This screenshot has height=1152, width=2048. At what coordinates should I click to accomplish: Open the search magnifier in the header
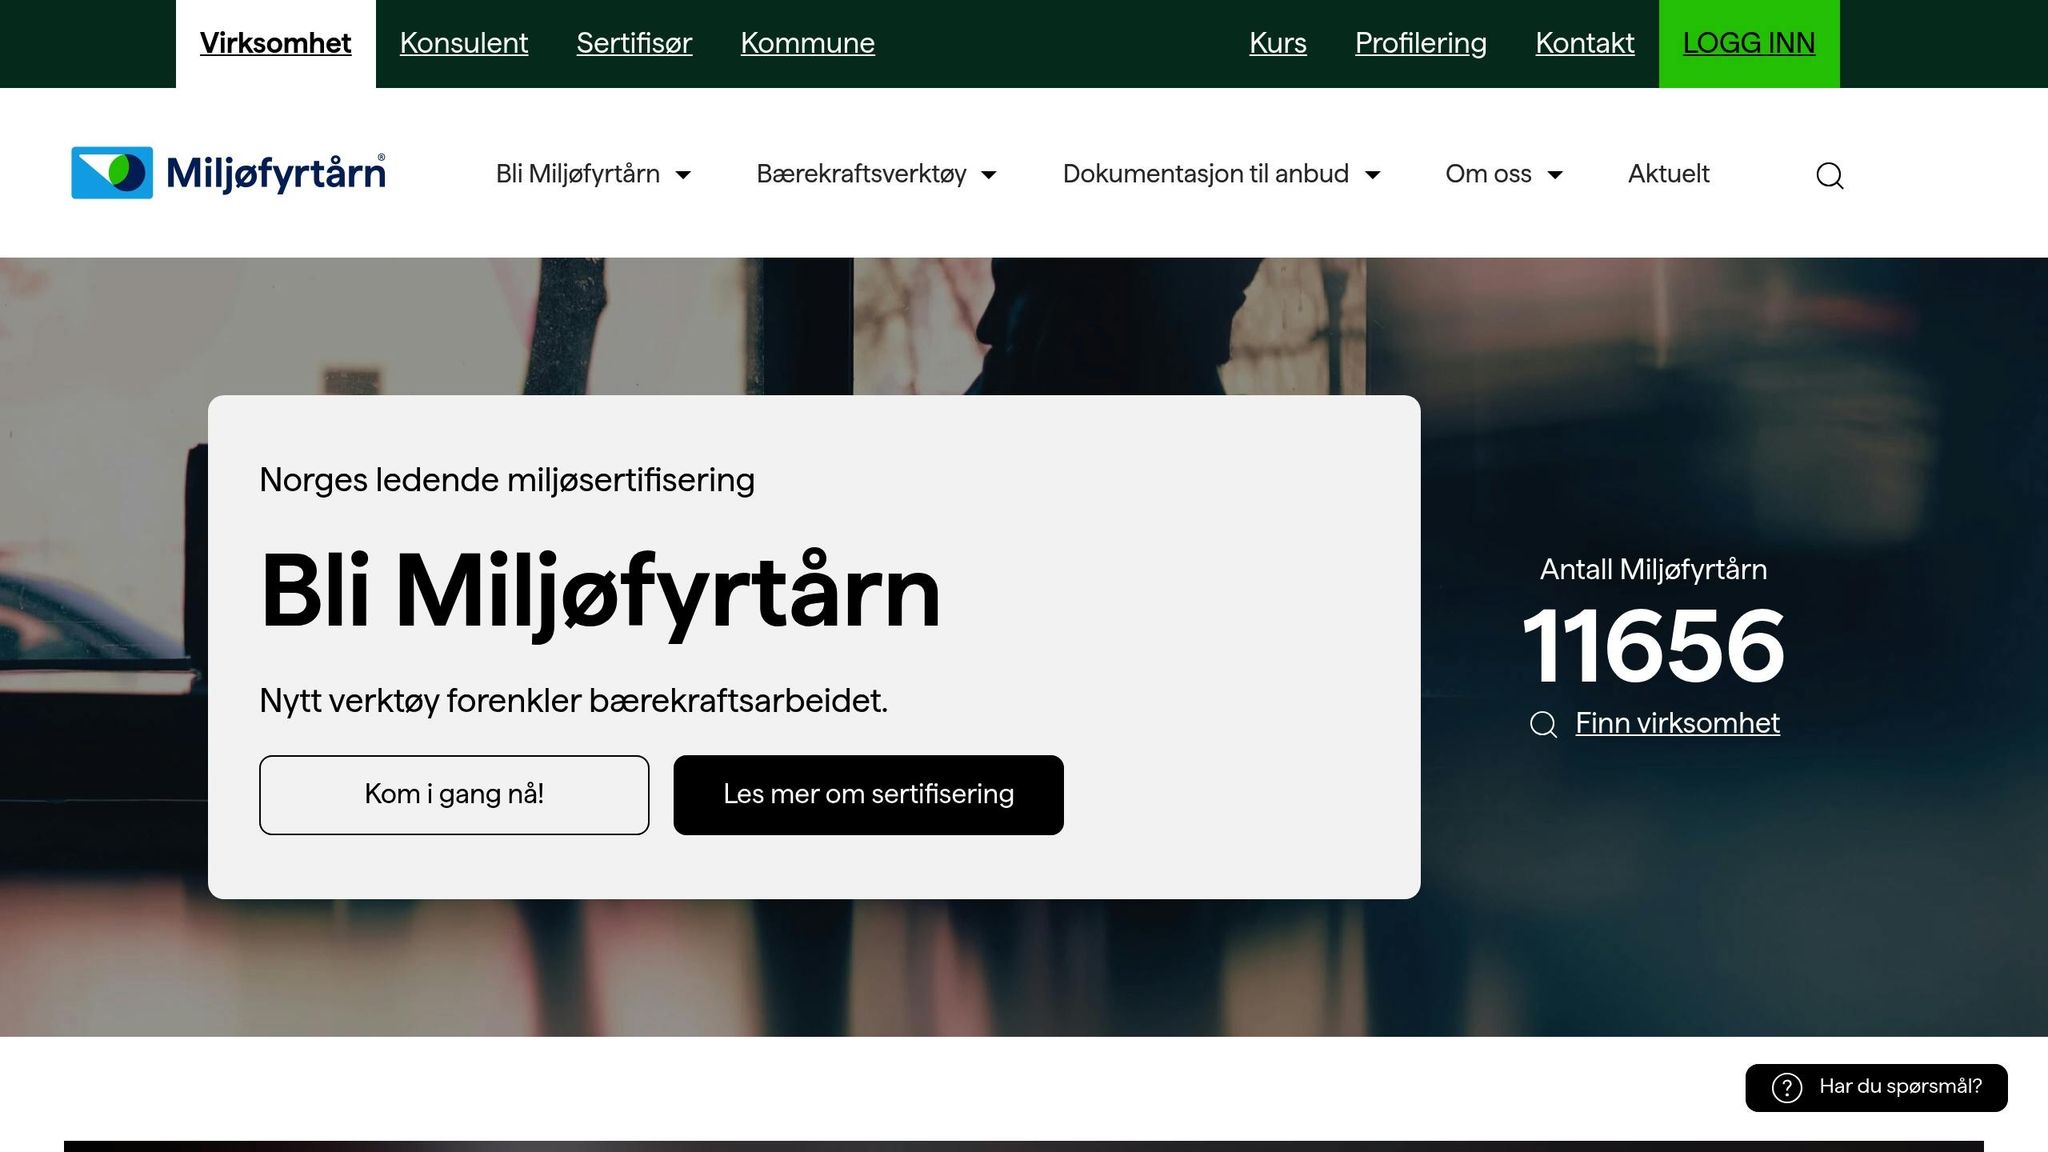click(x=1829, y=175)
